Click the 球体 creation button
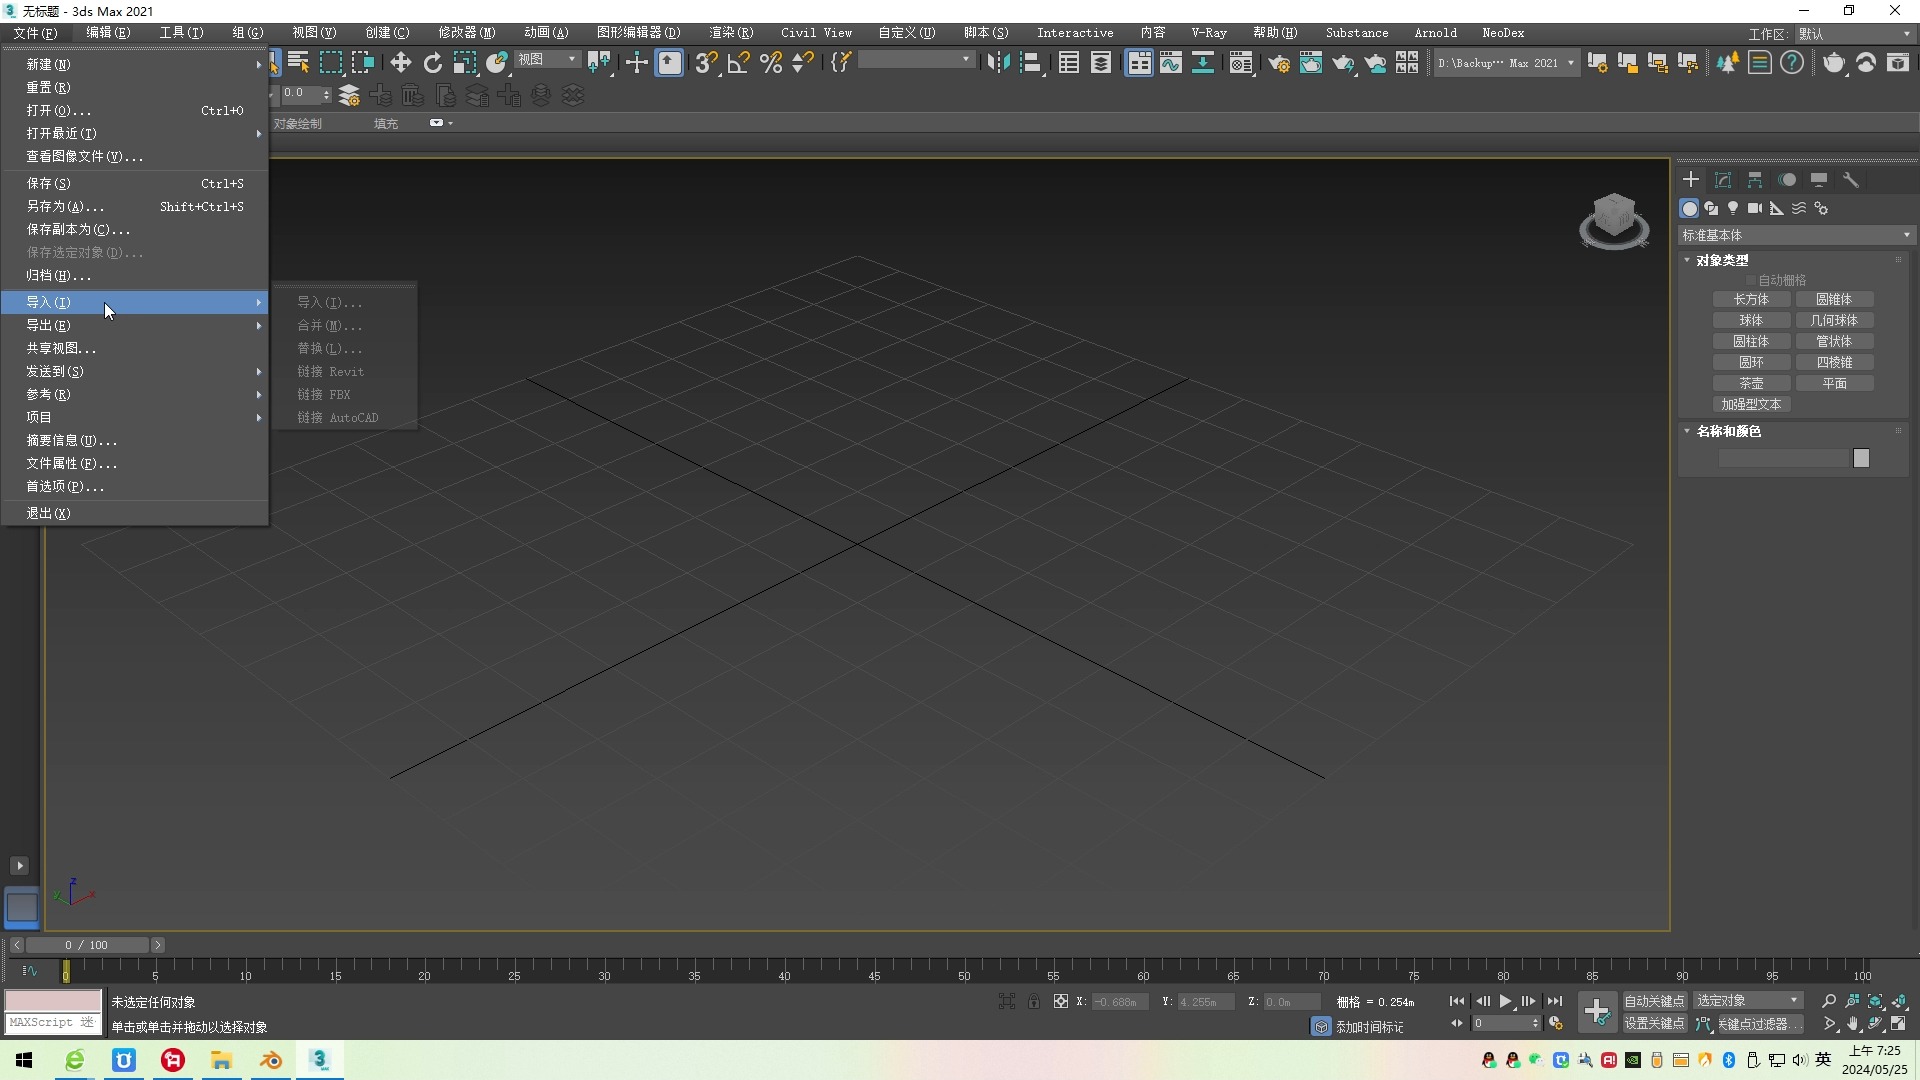The width and height of the screenshot is (1920, 1080). [x=1751, y=320]
